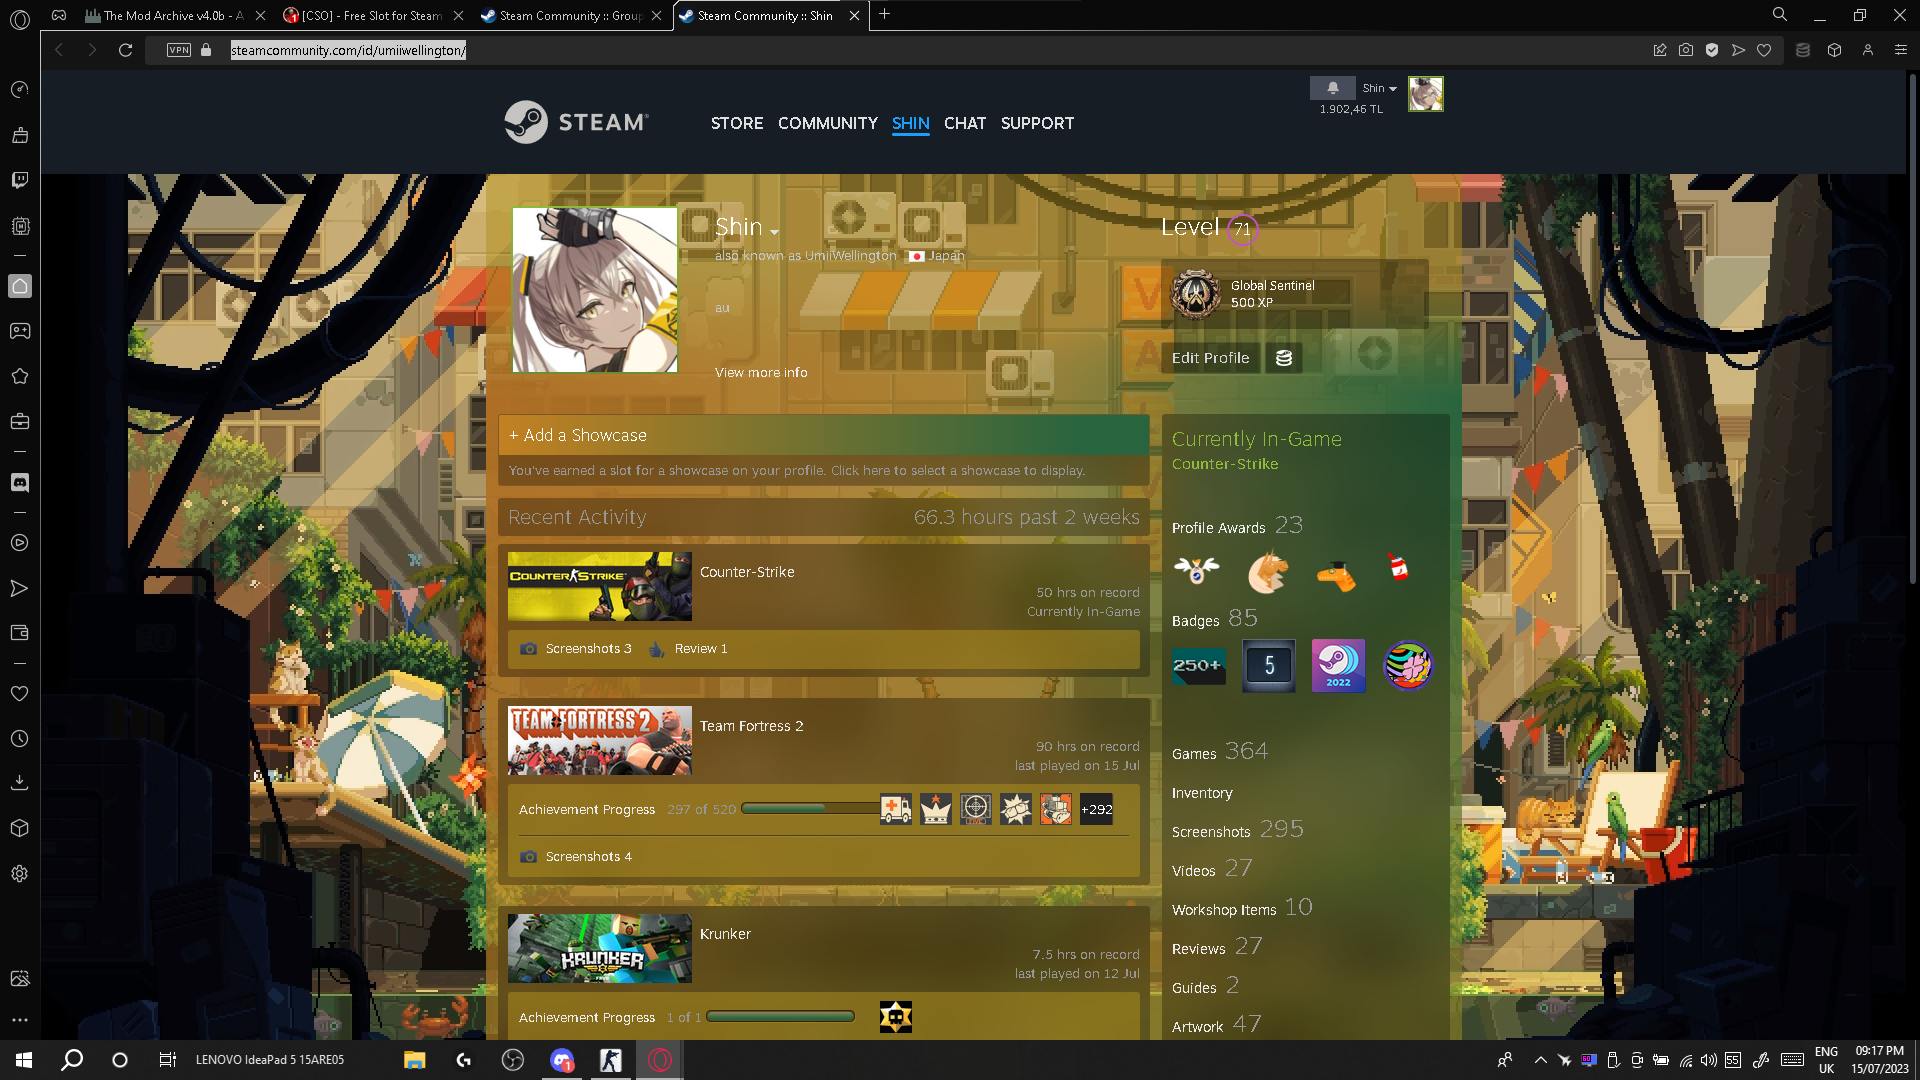The width and height of the screenshot is (1920, 1080).
Task: Open Discord icon in Opera sidebar
Action: click(19, 482)
